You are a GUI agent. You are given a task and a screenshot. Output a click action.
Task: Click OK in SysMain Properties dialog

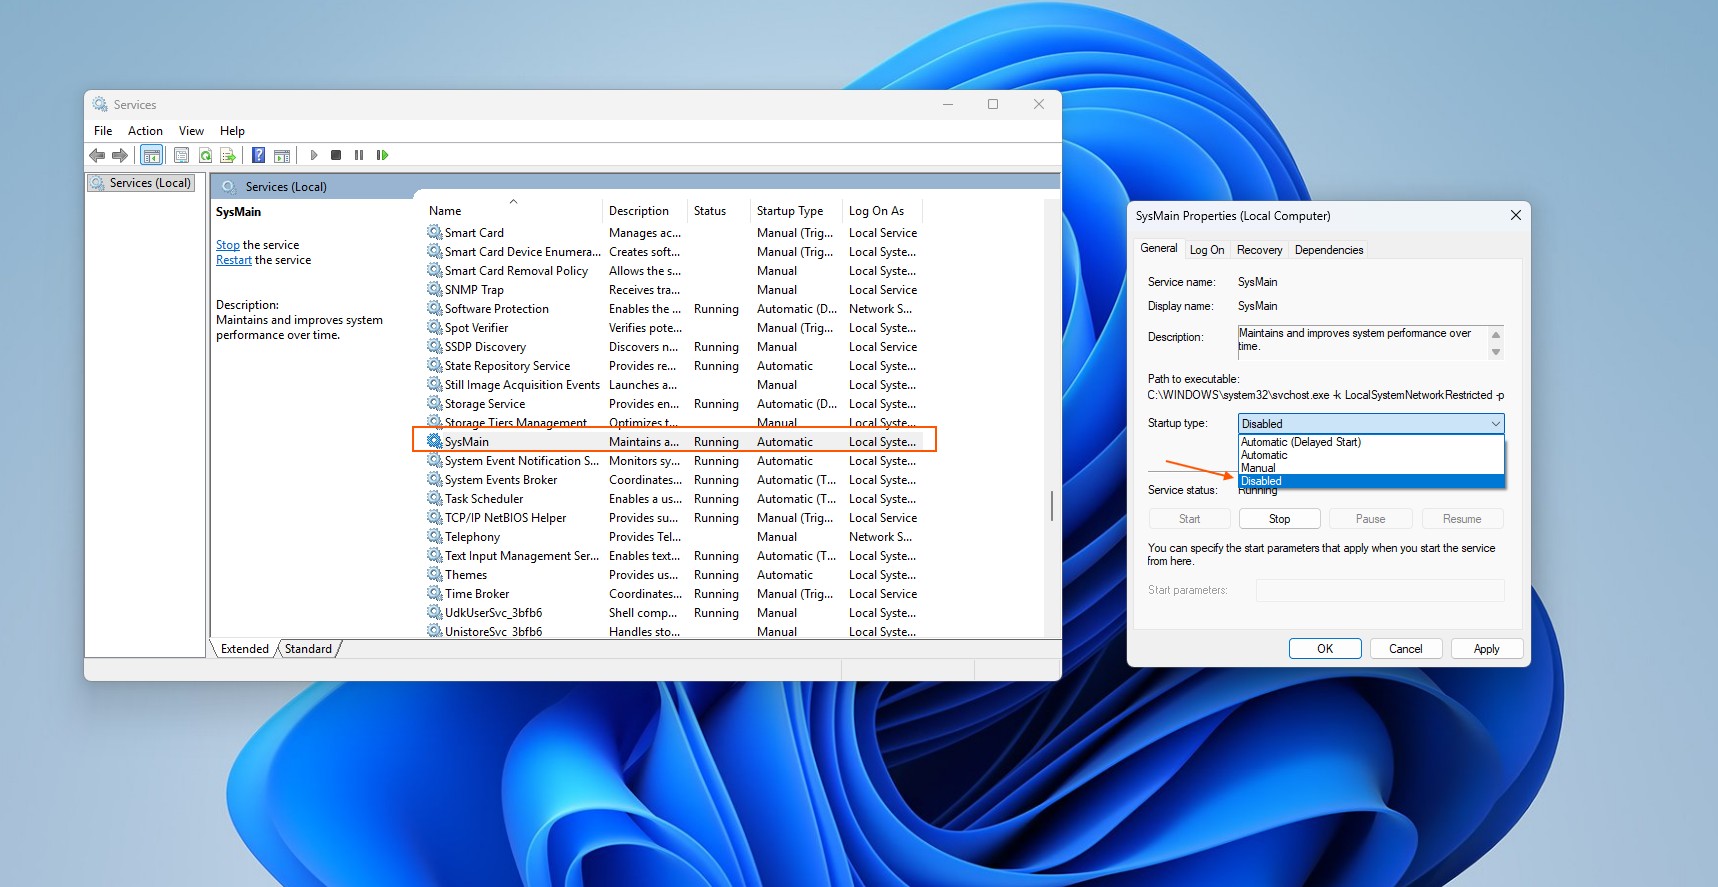pos(1325,649)
